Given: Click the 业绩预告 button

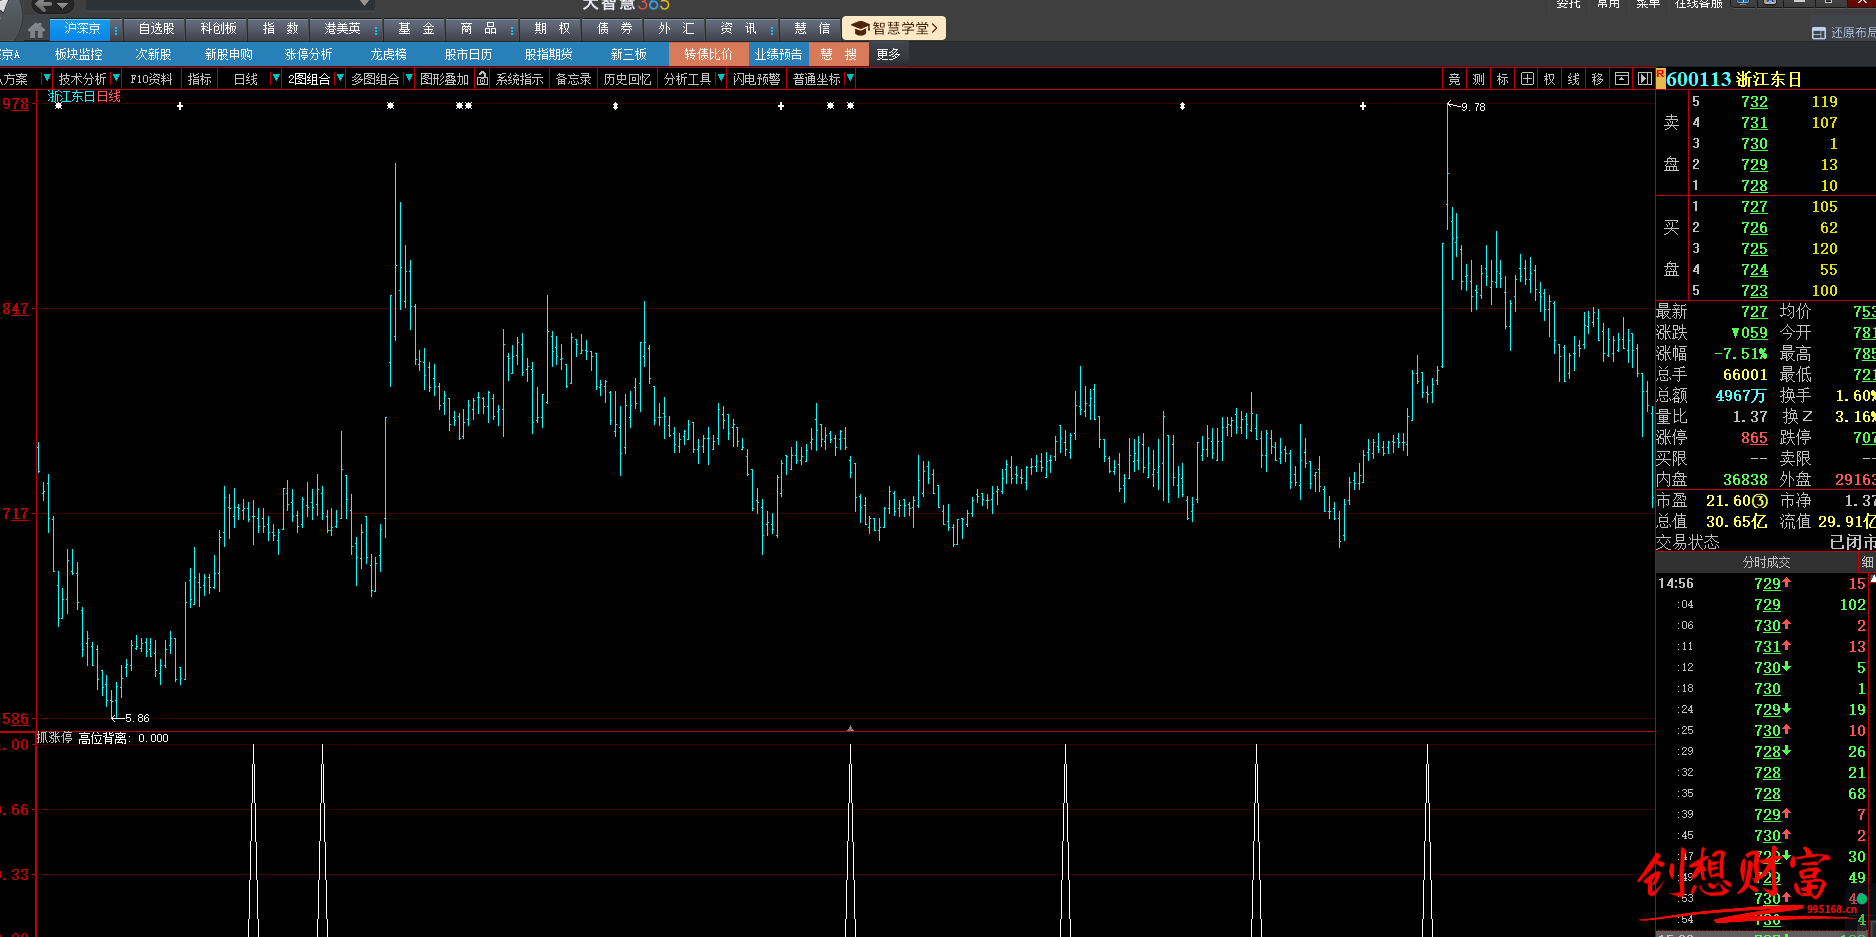Looking at the screenshot, I should 778,54.
